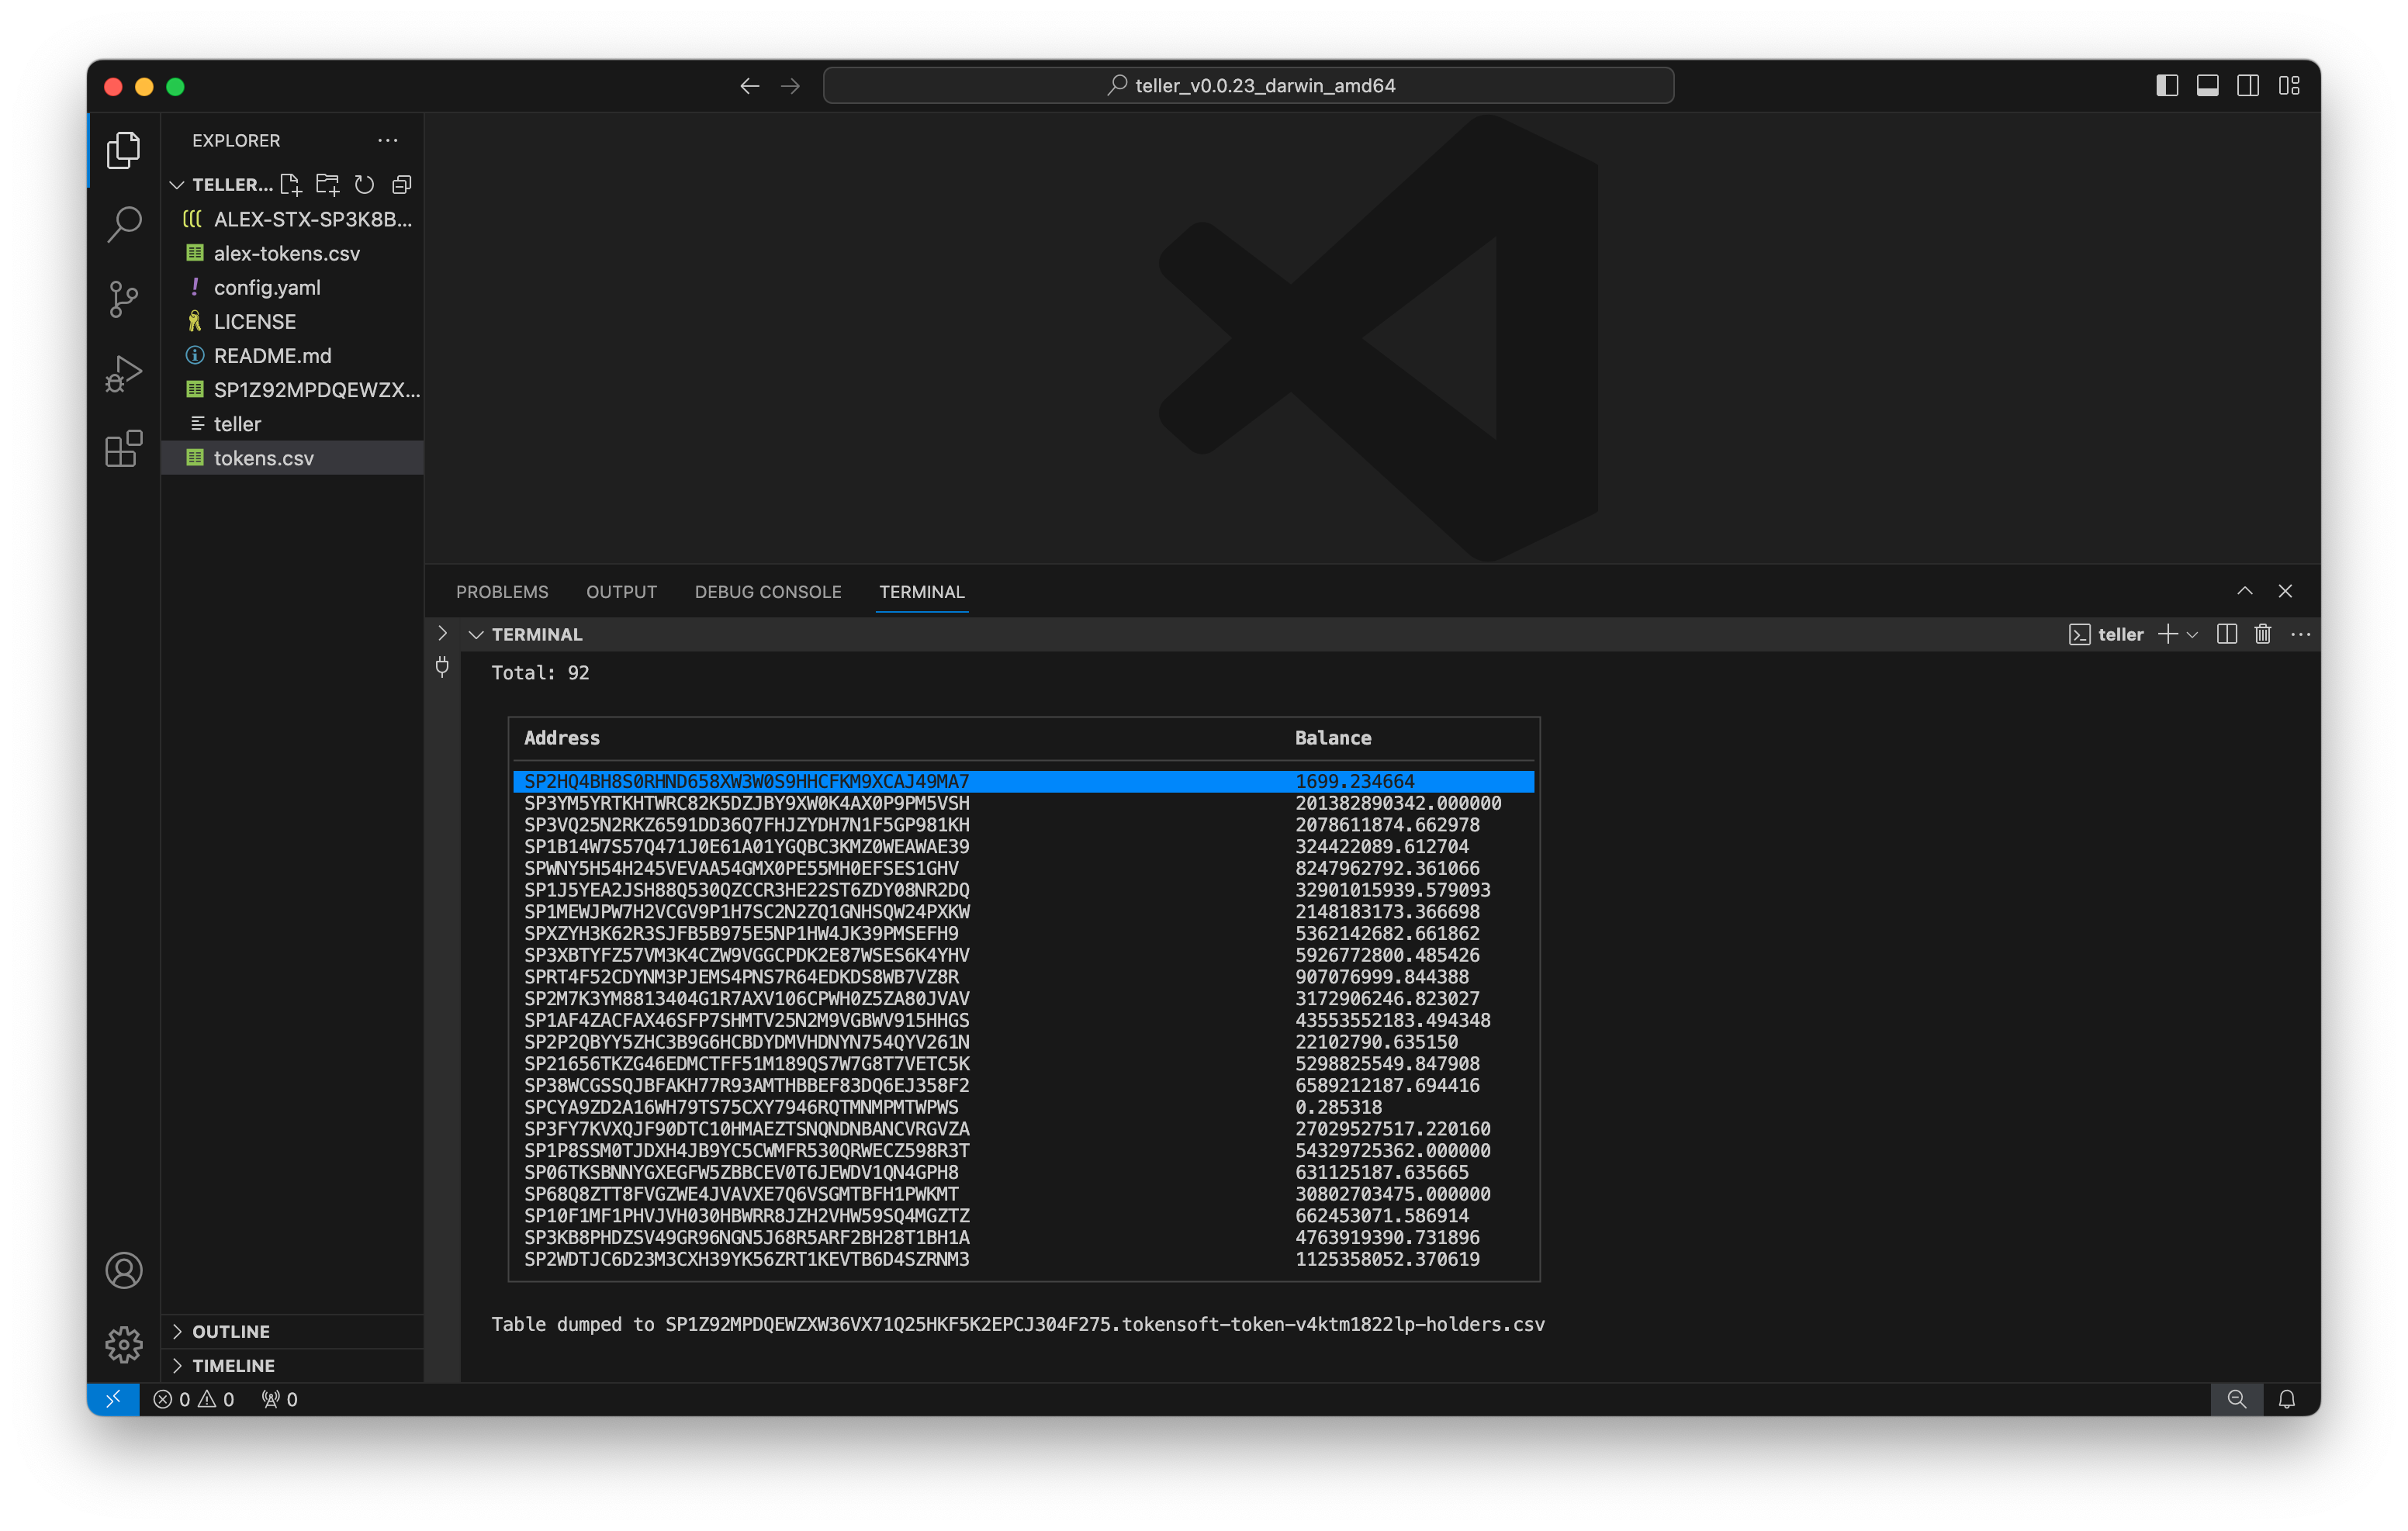The image size is (2408, 1531).
Task: Open the Source Control view
Action: pos(124,298)
